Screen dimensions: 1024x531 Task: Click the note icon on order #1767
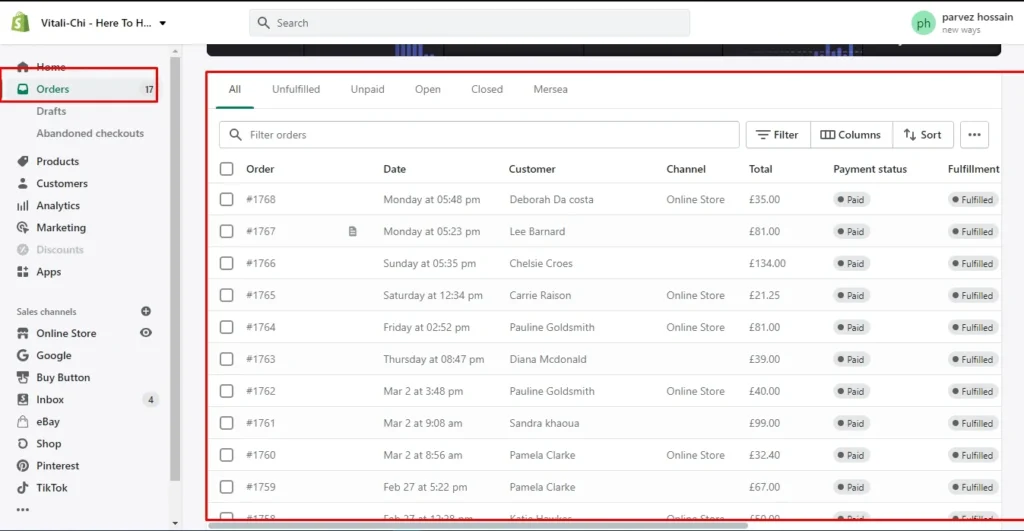tap(352, 231)
